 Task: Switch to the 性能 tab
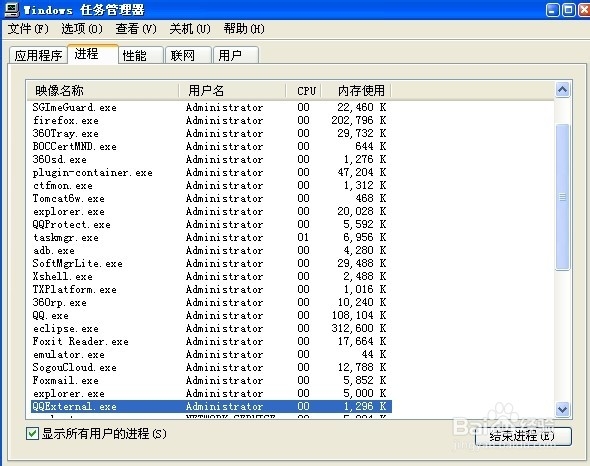pyautogui.click(x=141, y=56)
